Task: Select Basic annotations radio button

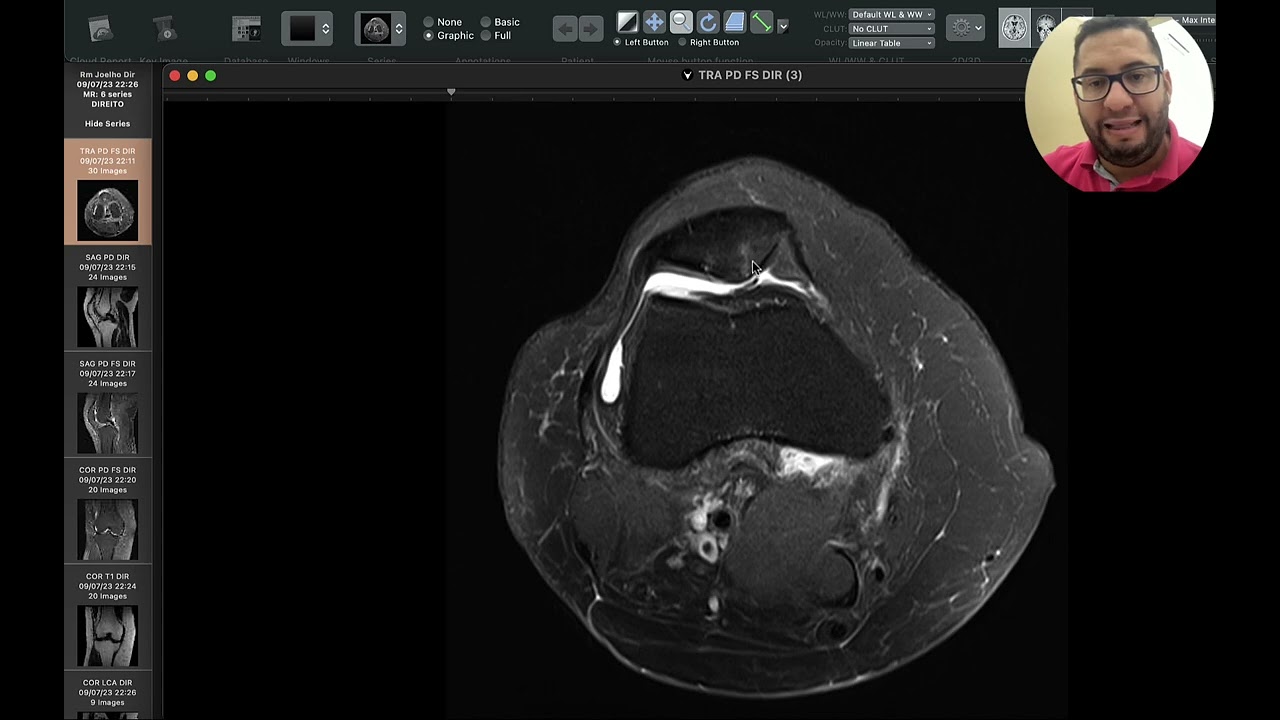Action: (x=486, y=22)
